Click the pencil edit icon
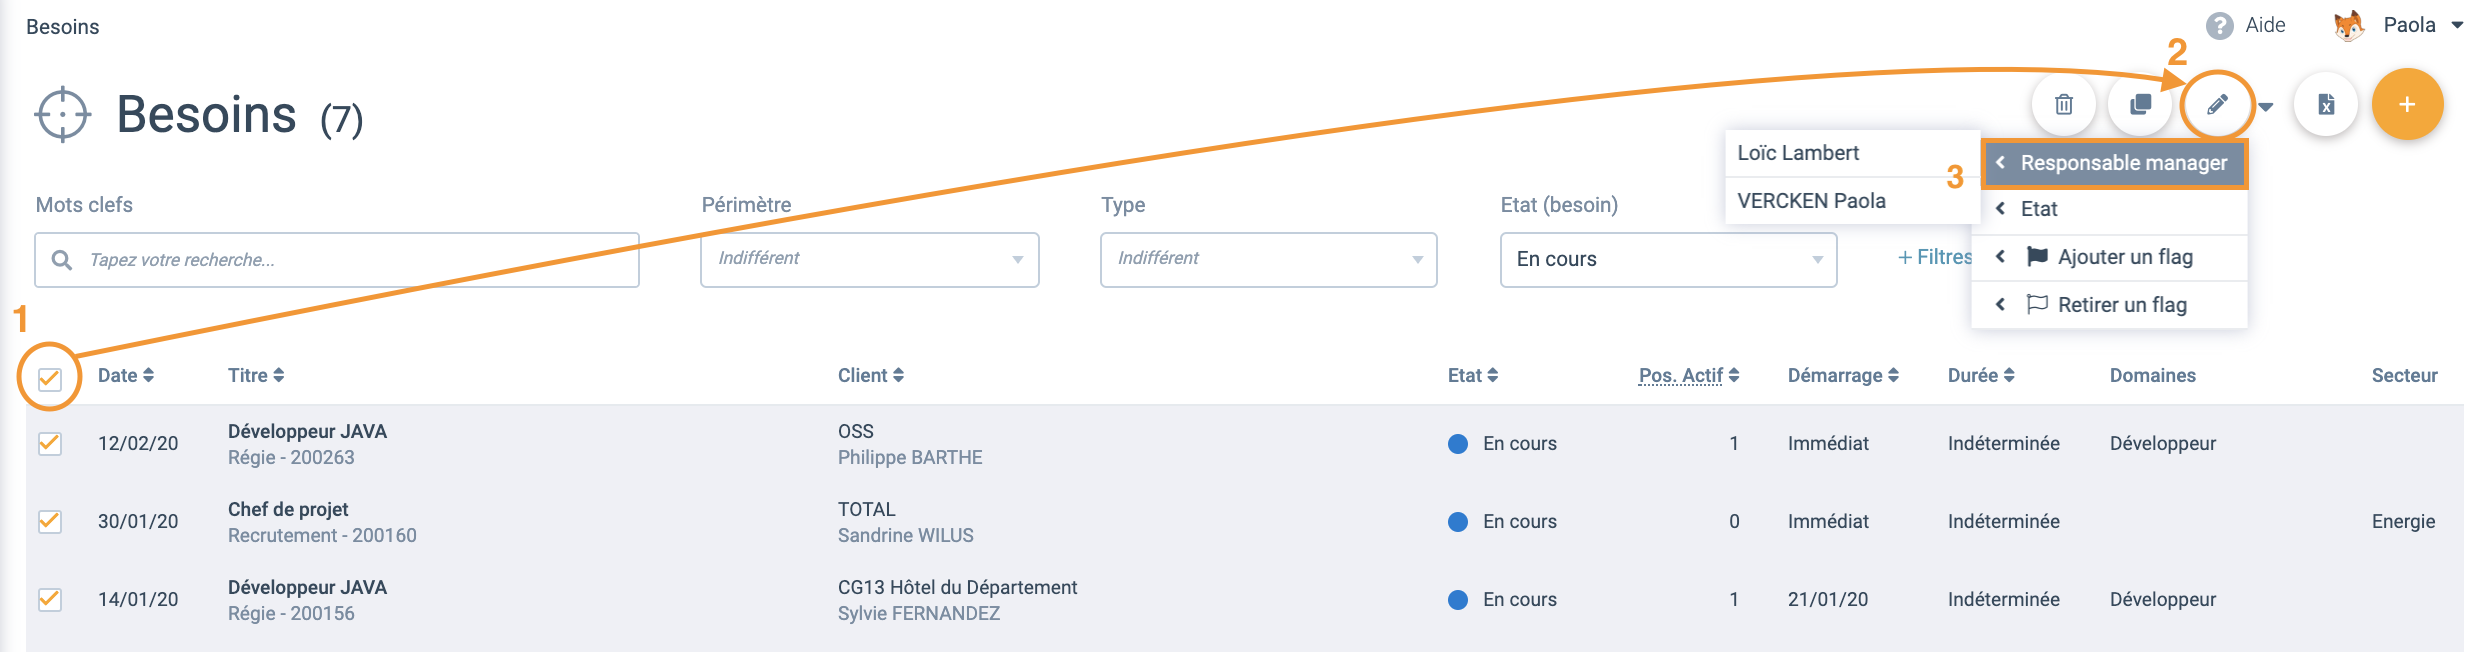The image size is (2490, 652). 2217,104
